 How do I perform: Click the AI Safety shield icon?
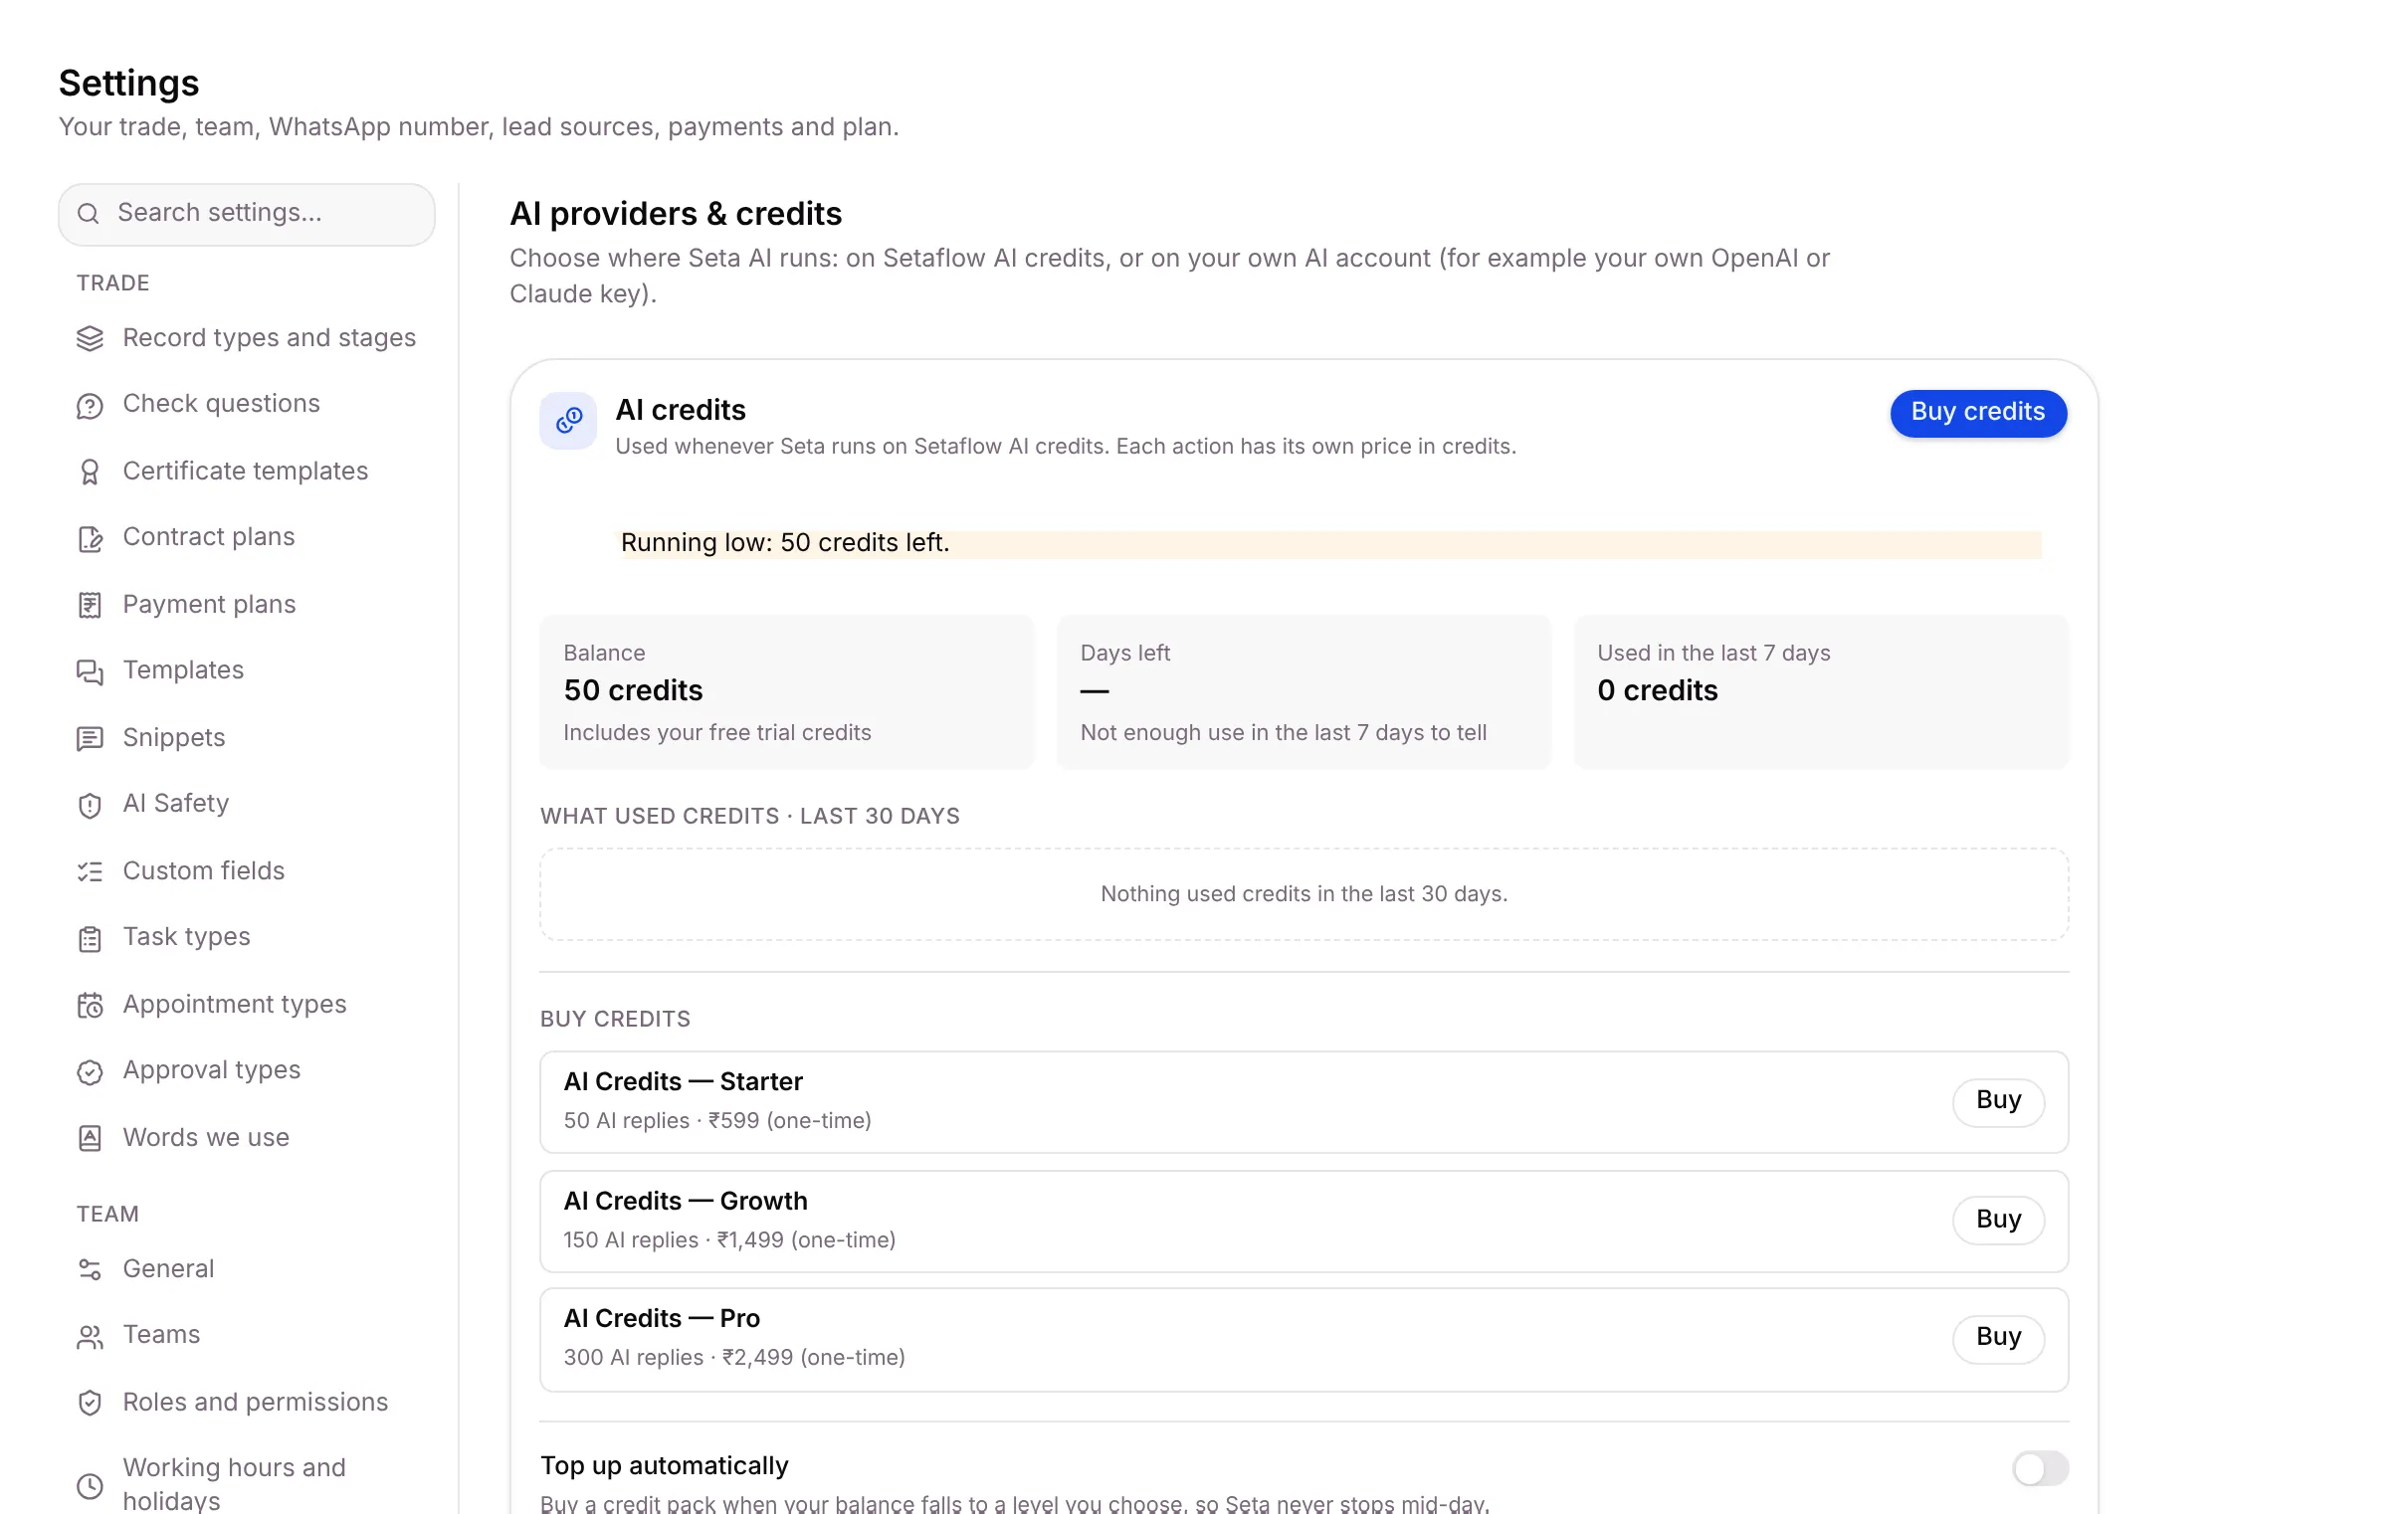pyautogui.click(x=90, y=805)
